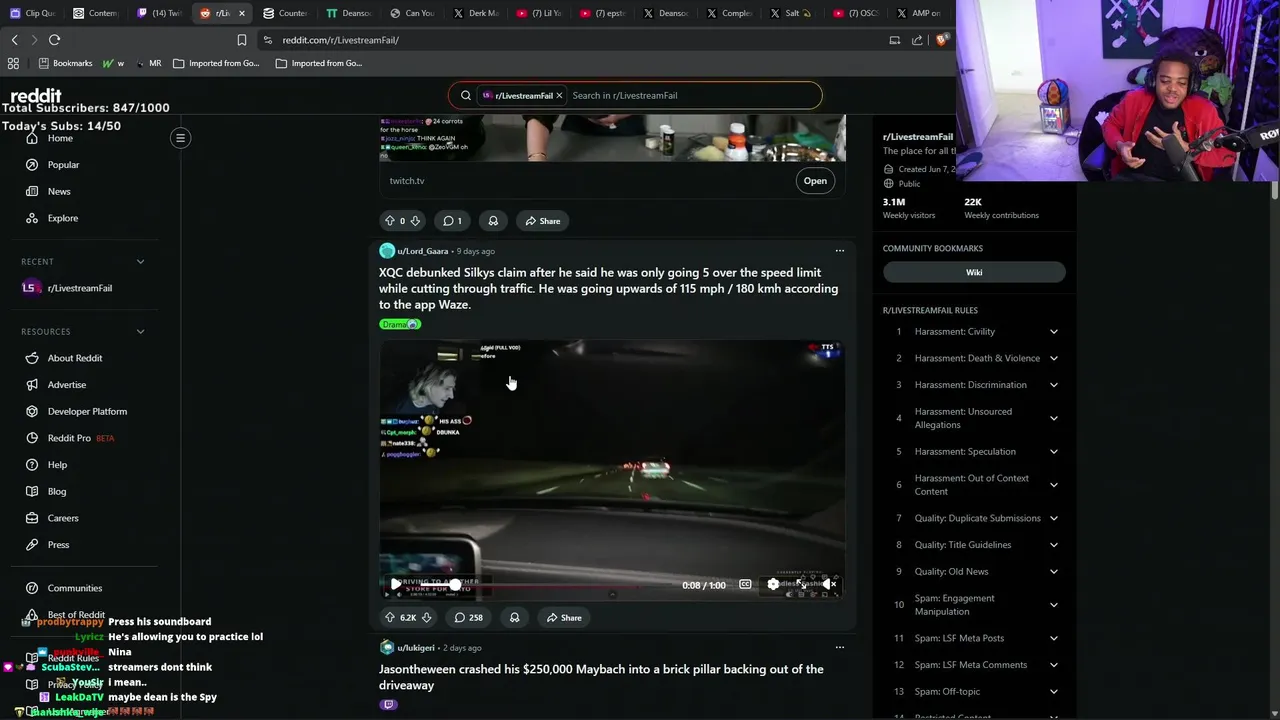Award the twitch.tv post

[x=493, y=221]
